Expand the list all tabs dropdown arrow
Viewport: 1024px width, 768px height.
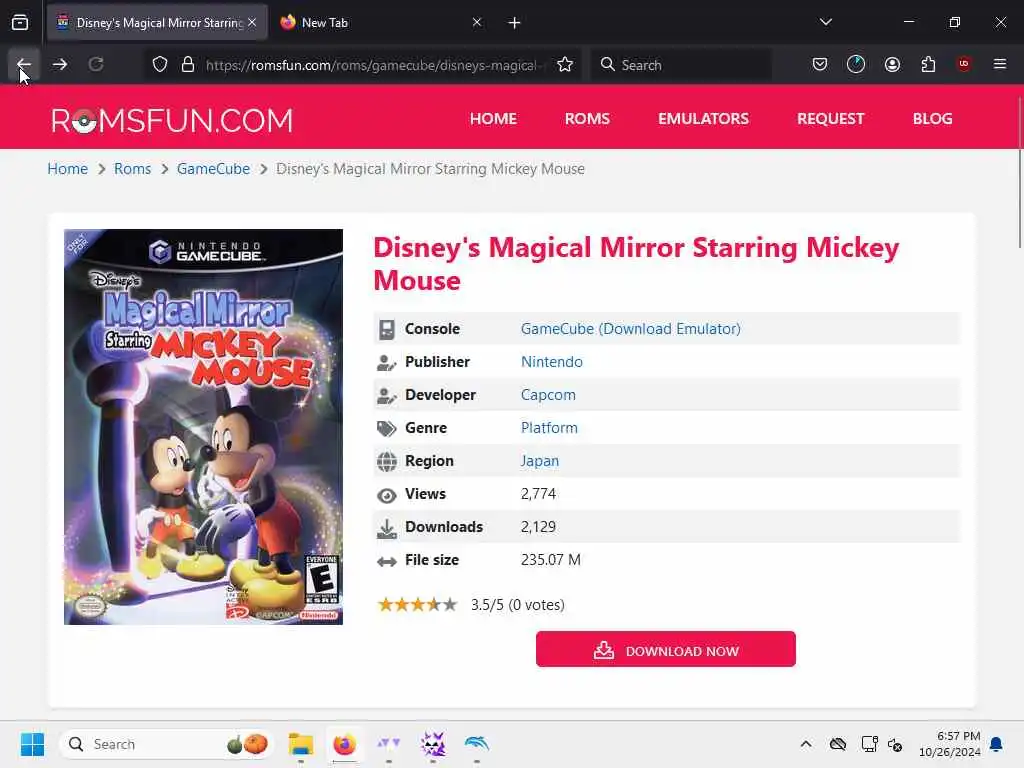[825, 22]
